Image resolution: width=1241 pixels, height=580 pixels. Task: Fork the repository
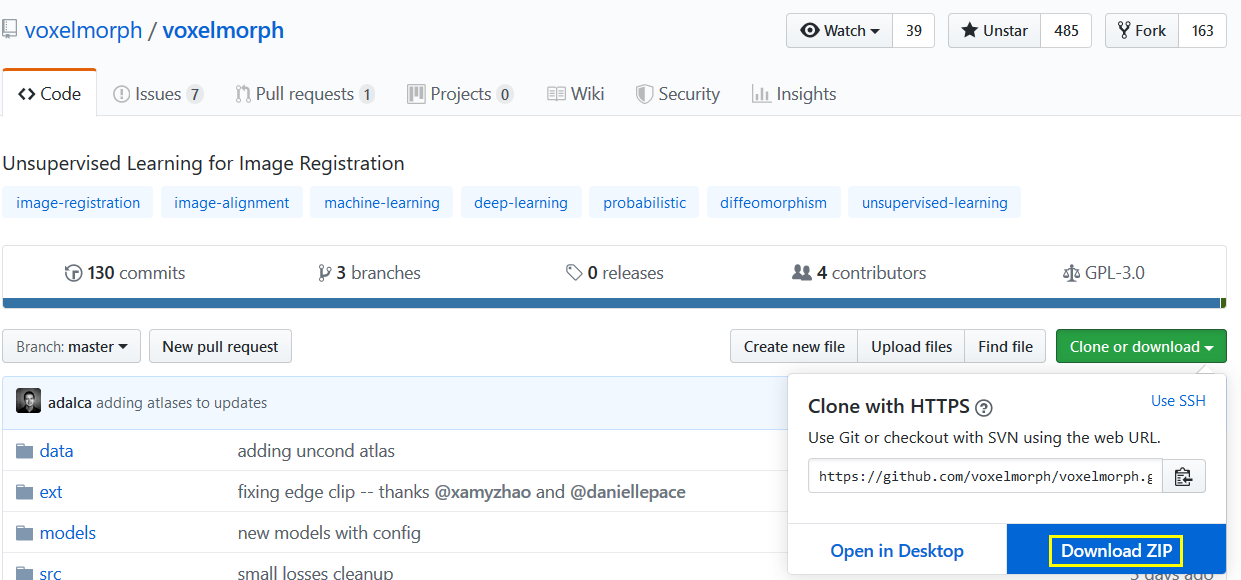[1141, 31]
